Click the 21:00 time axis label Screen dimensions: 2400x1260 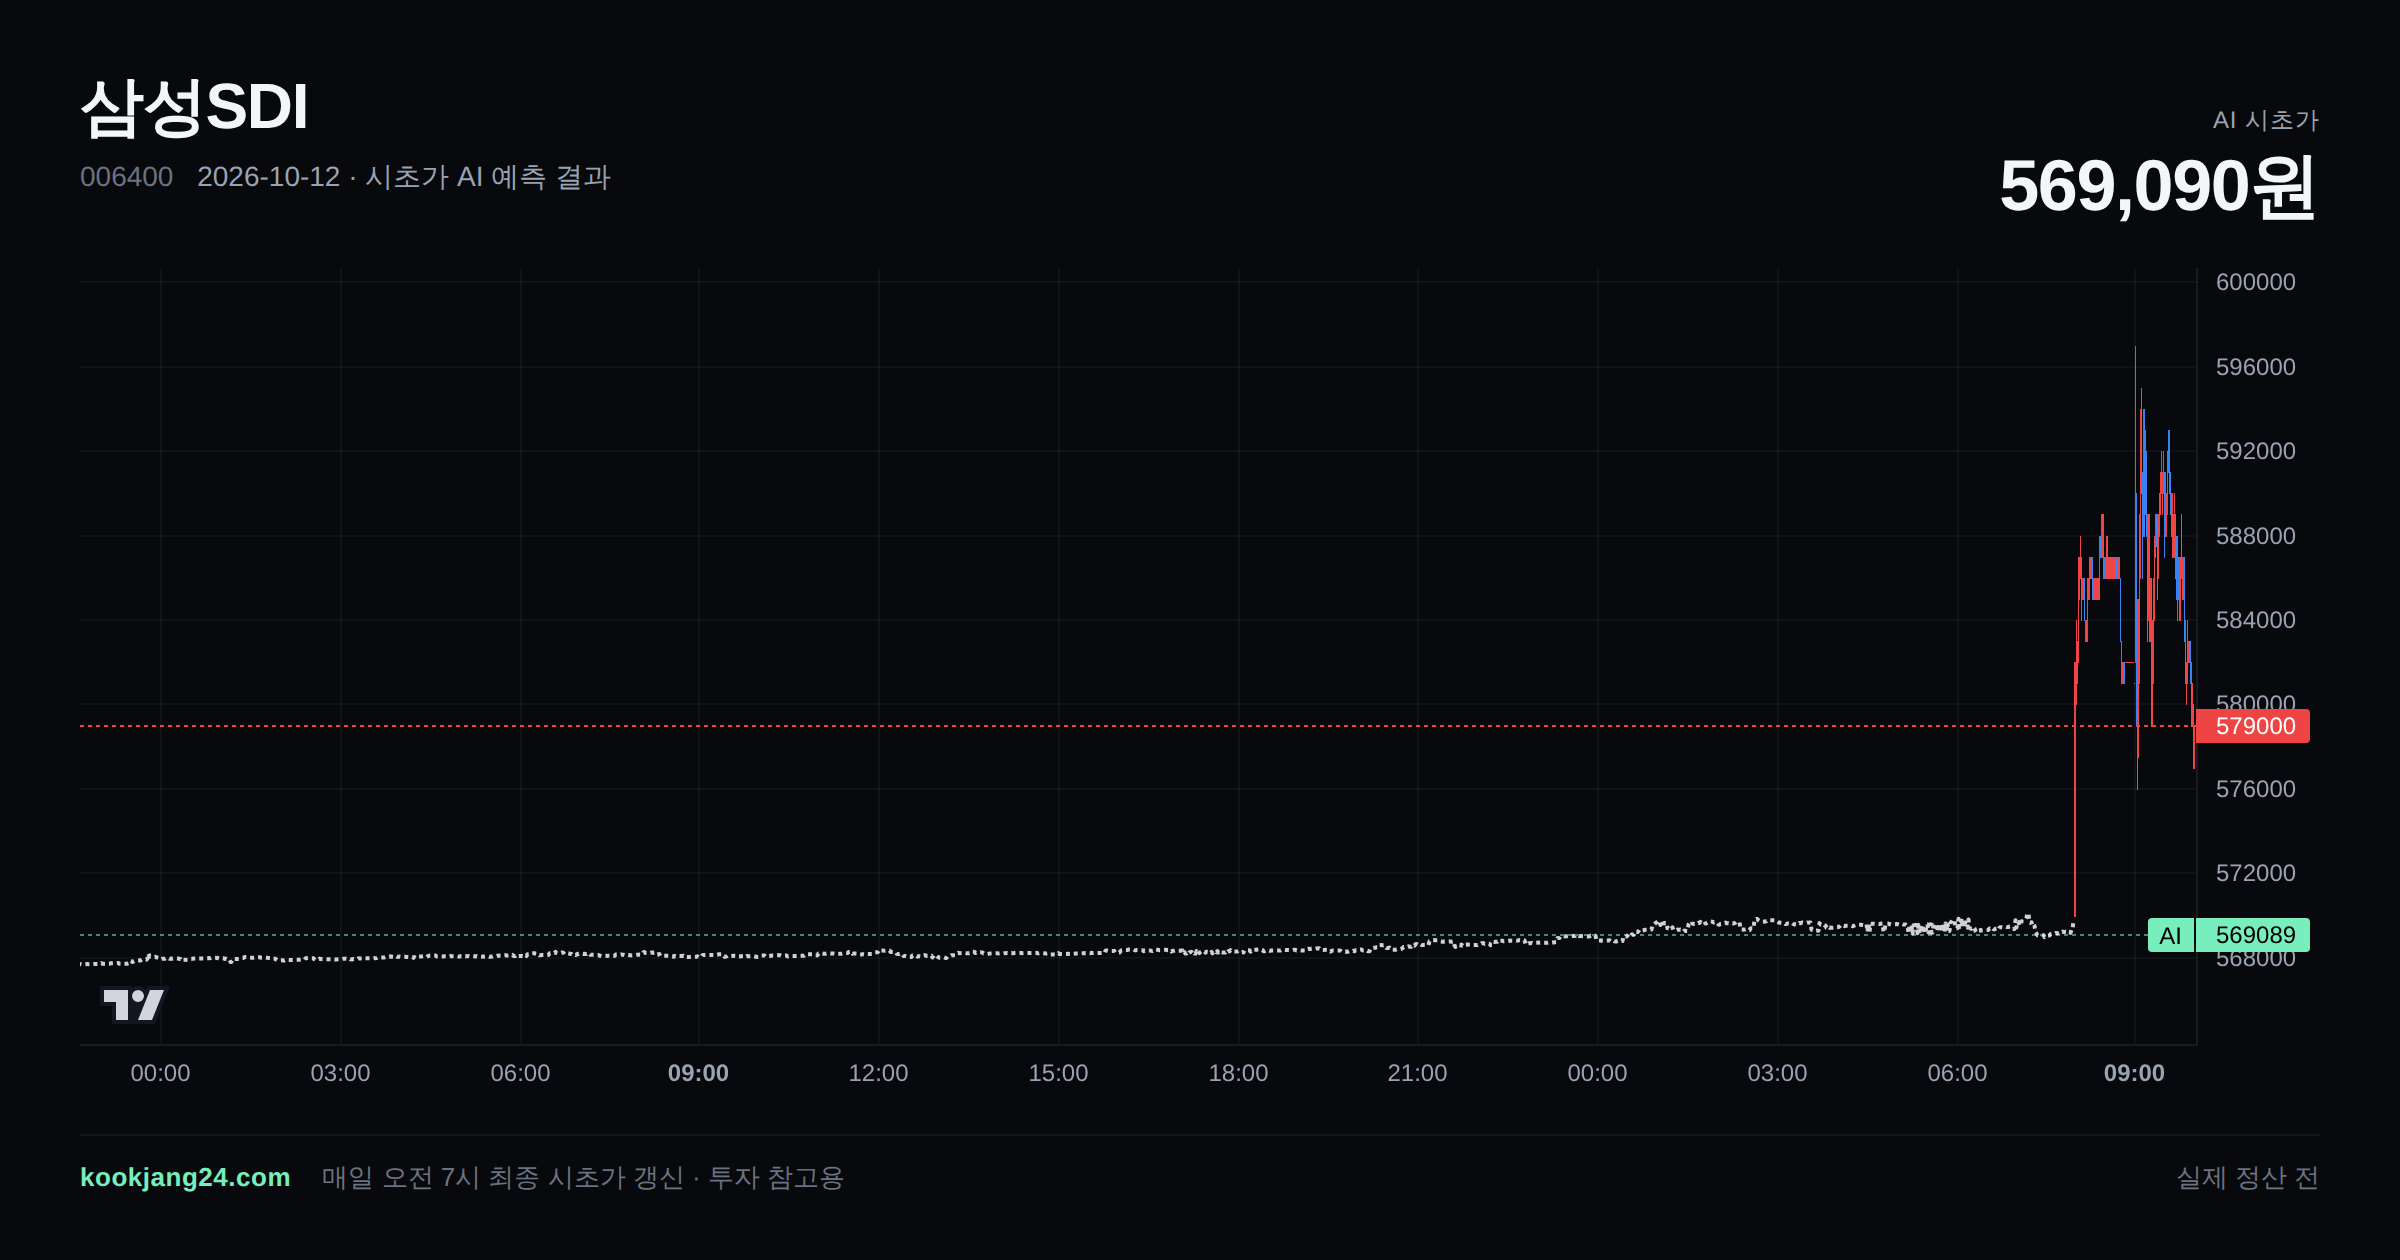click(x=1417, y=1073)
